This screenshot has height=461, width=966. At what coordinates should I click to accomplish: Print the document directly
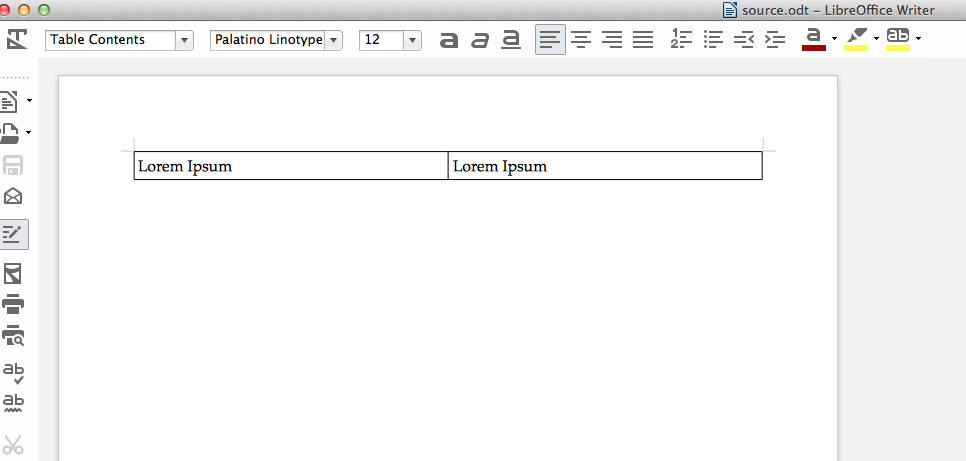tap(14, 305)
